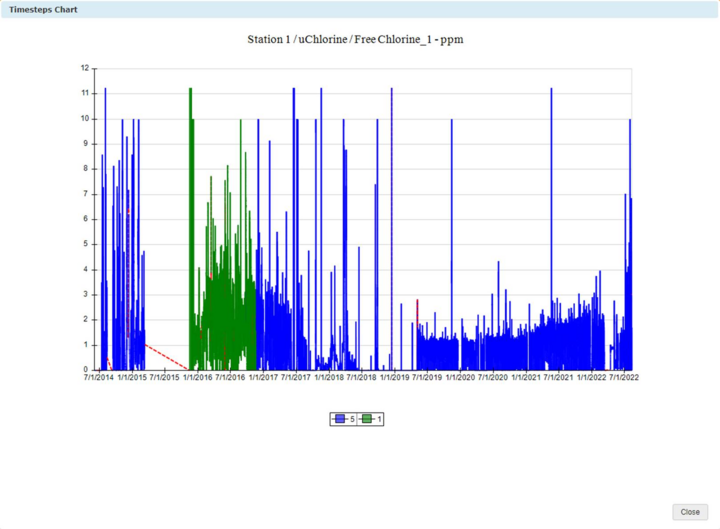Click the 'Timesteps Chart' header title

[43, 10]
